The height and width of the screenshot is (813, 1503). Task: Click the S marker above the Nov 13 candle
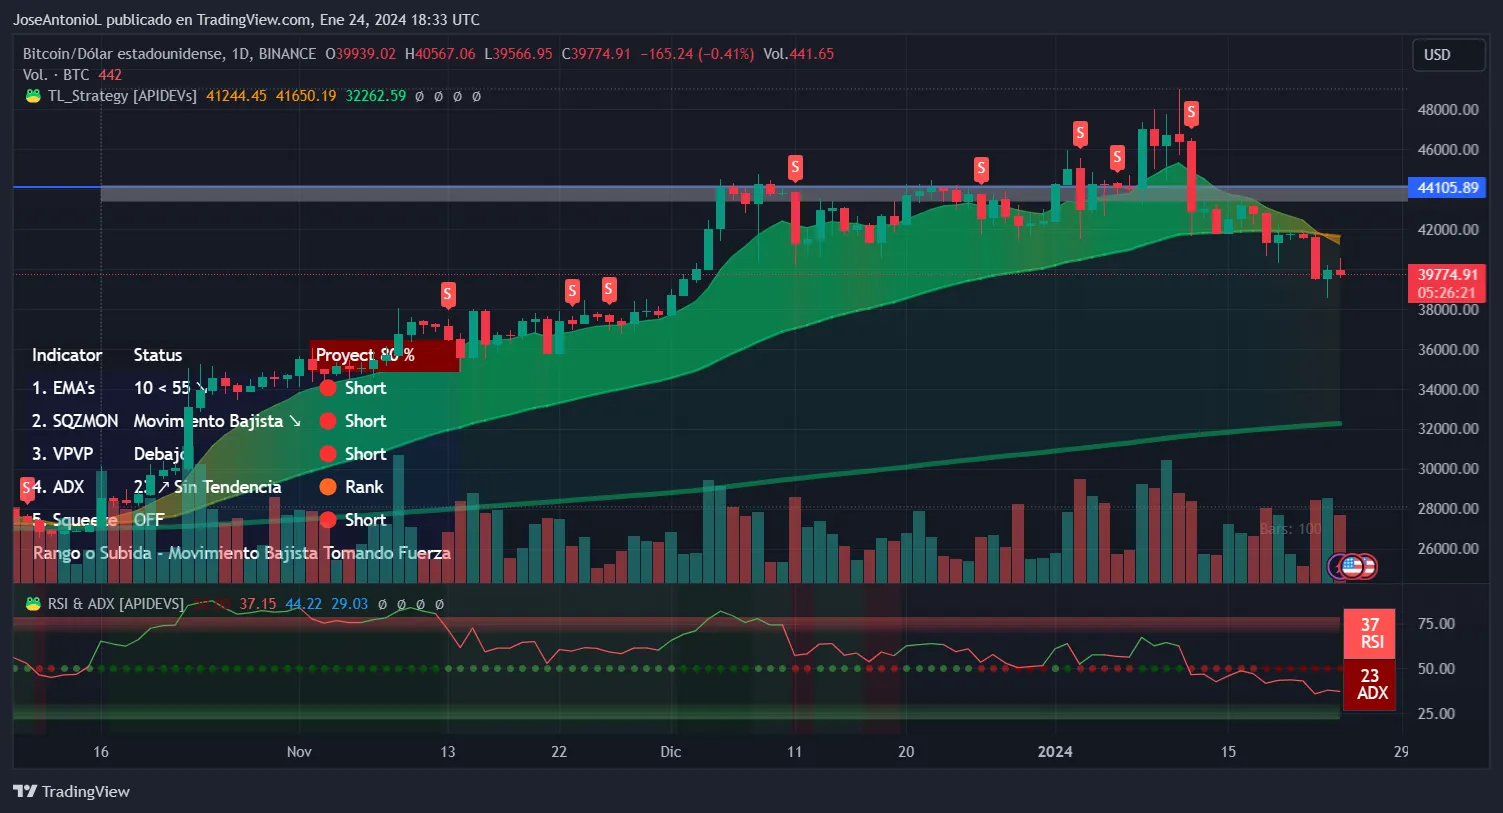click(448, 294)
